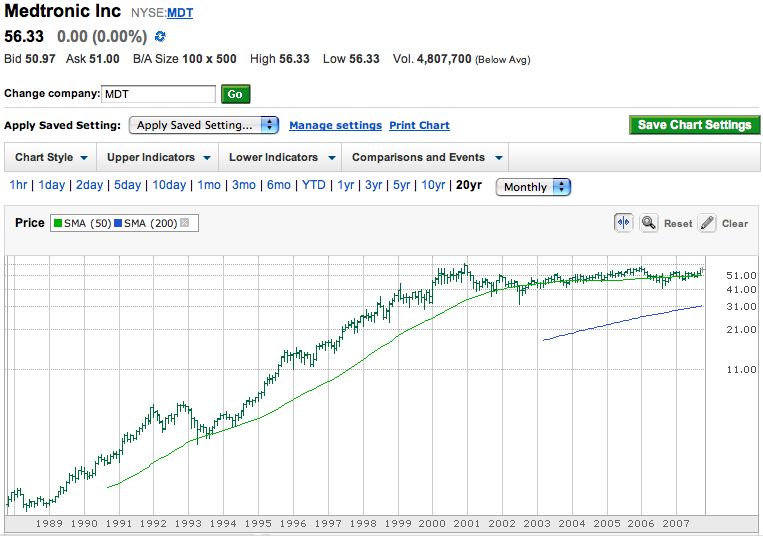Image resolution: width=763 pixels, height=536 pixels.
Task: Open the Monthly frequency dropdown
Action: [x=533, y=187]
